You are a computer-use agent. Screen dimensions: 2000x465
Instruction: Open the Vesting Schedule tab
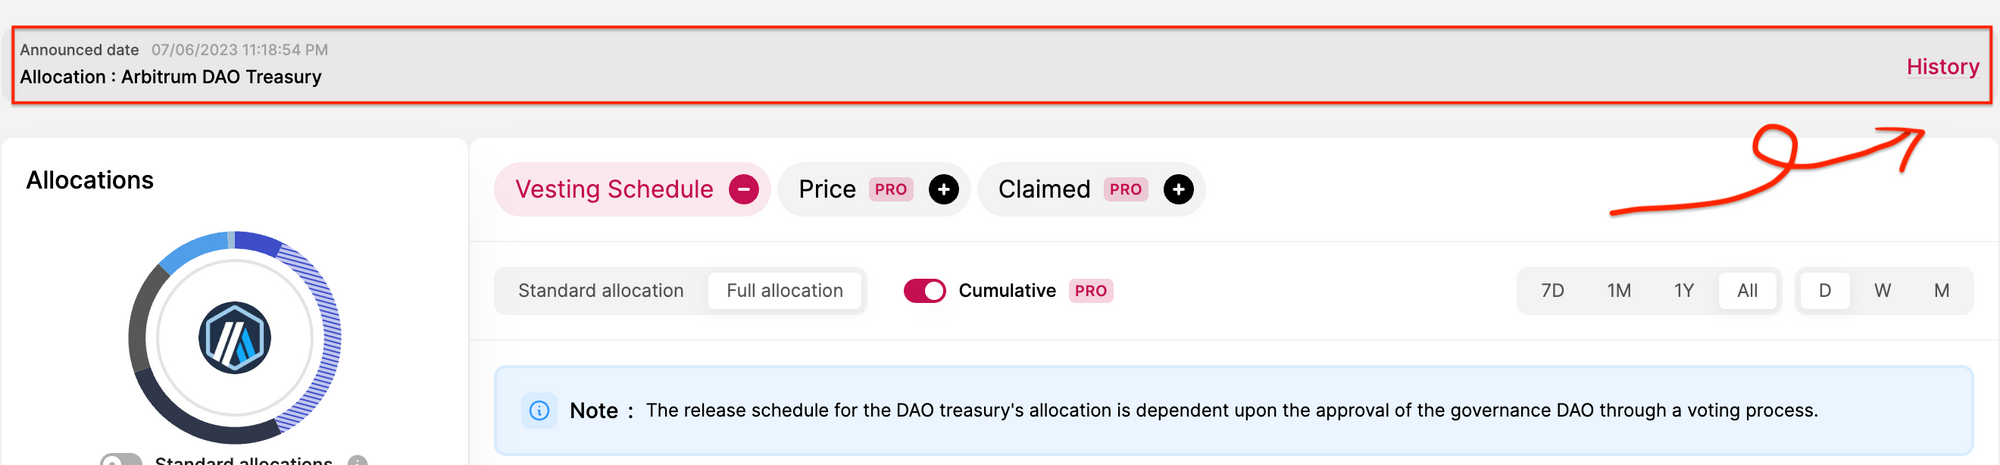[614, 189]
